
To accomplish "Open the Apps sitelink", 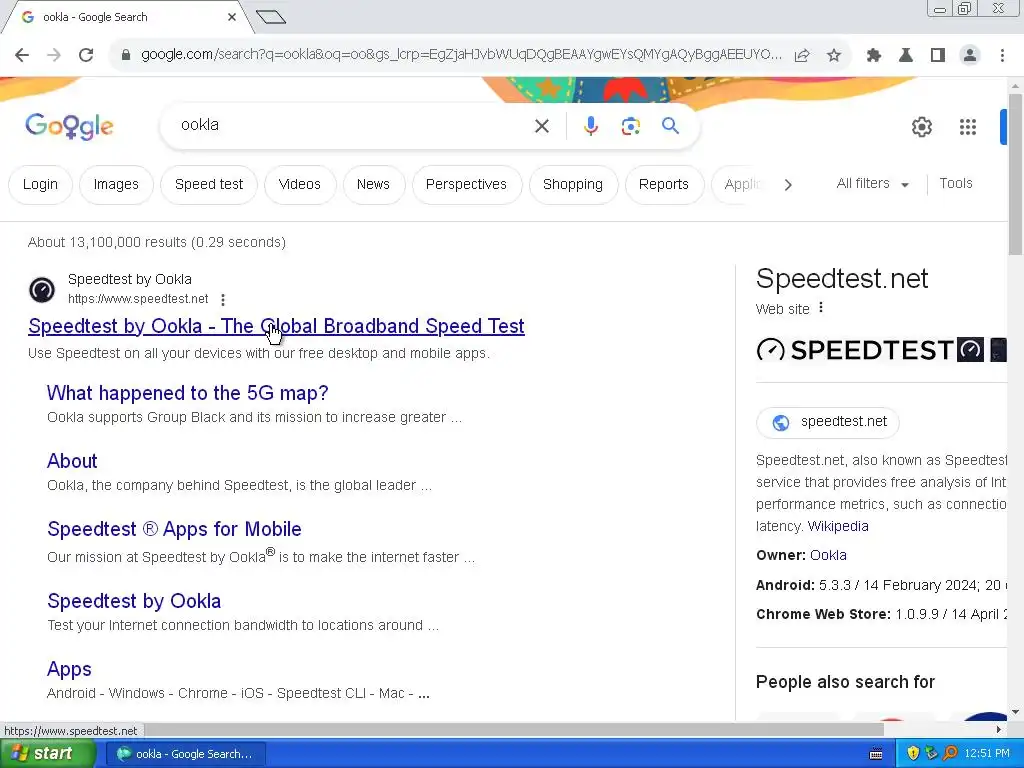I will pyautogui.click(x=69, y=669).
